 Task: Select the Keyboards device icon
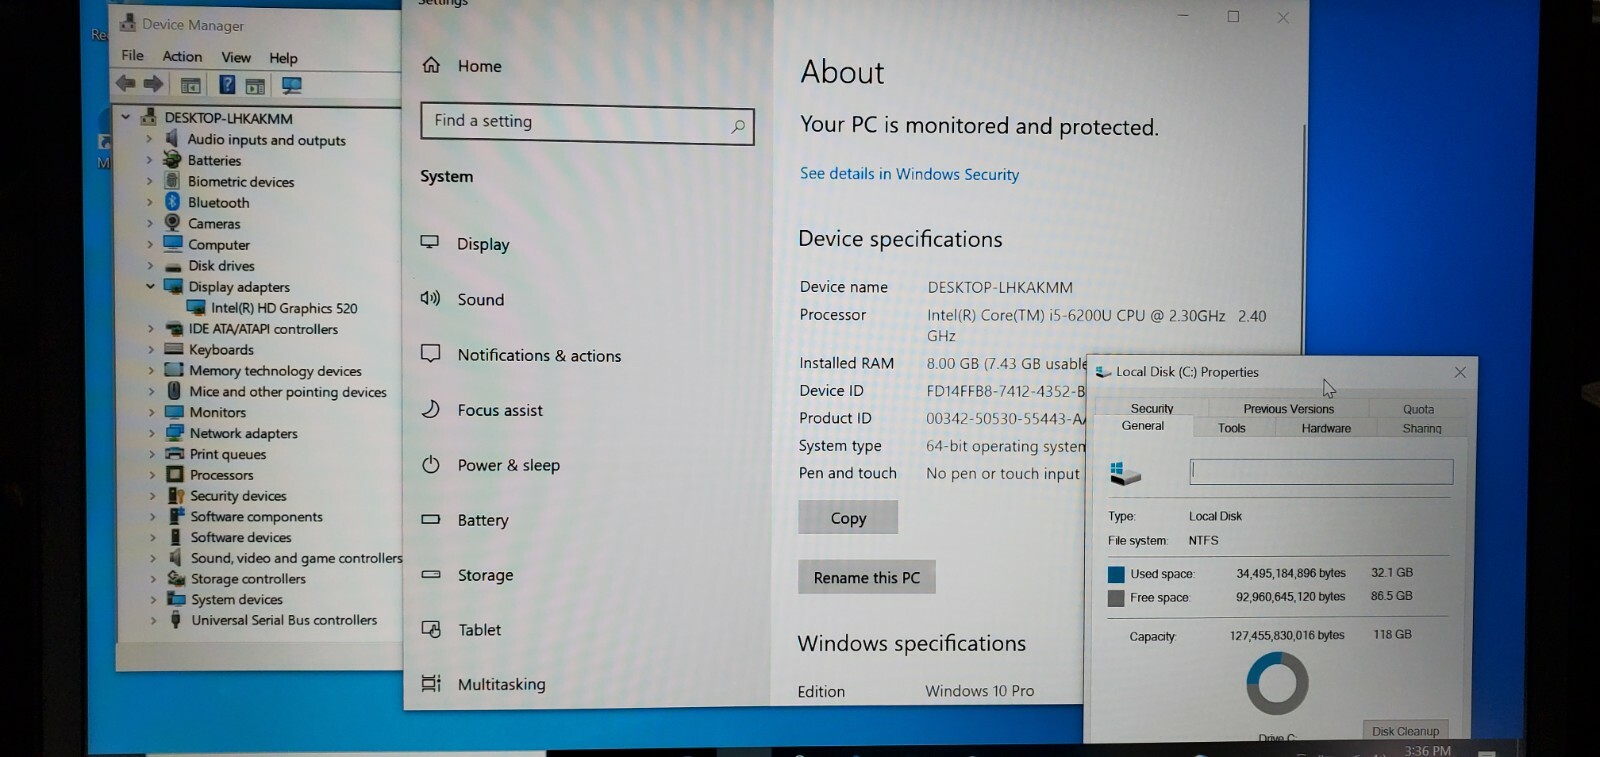(x=174, y=349)
